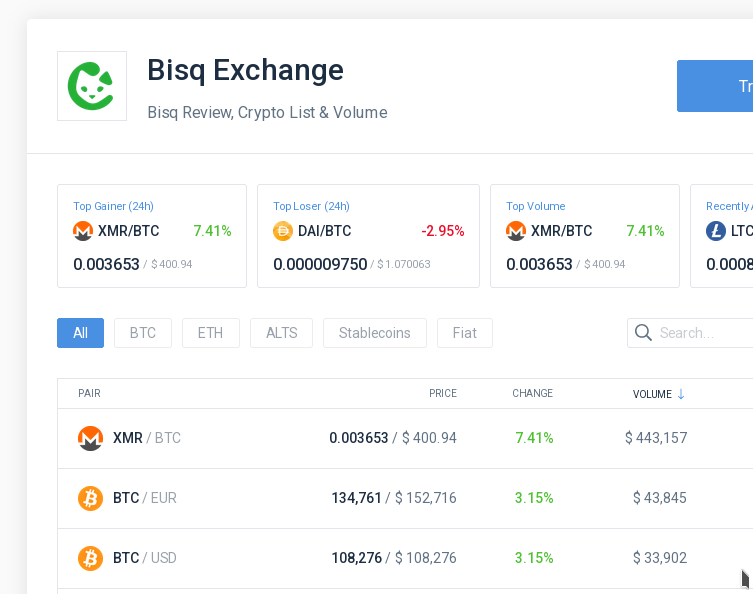Screen dimensions: 753x594
Task: Click Bitcoin icon in BTC/USD row
Action: coord(91,558)
